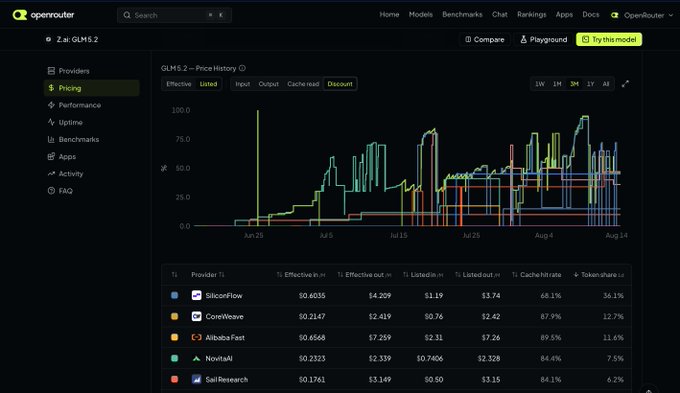Viewport: 680px width, 393px height.
Task: Toggle NovitaAI green series swatch
Action: [x=174, y=358]
